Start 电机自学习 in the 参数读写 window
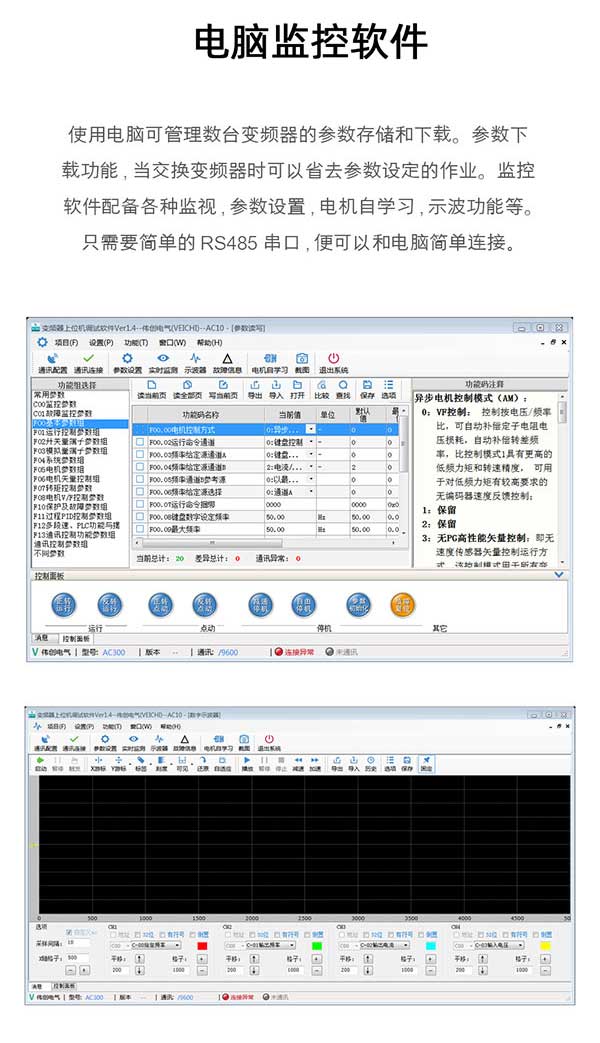Image resolution: width=600 pixels, height=1043 pixels. 269,363
